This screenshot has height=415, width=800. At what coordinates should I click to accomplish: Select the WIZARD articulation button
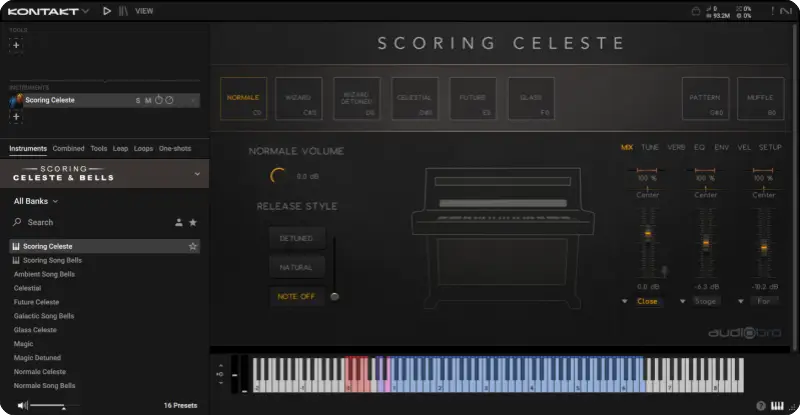[298, 99]
